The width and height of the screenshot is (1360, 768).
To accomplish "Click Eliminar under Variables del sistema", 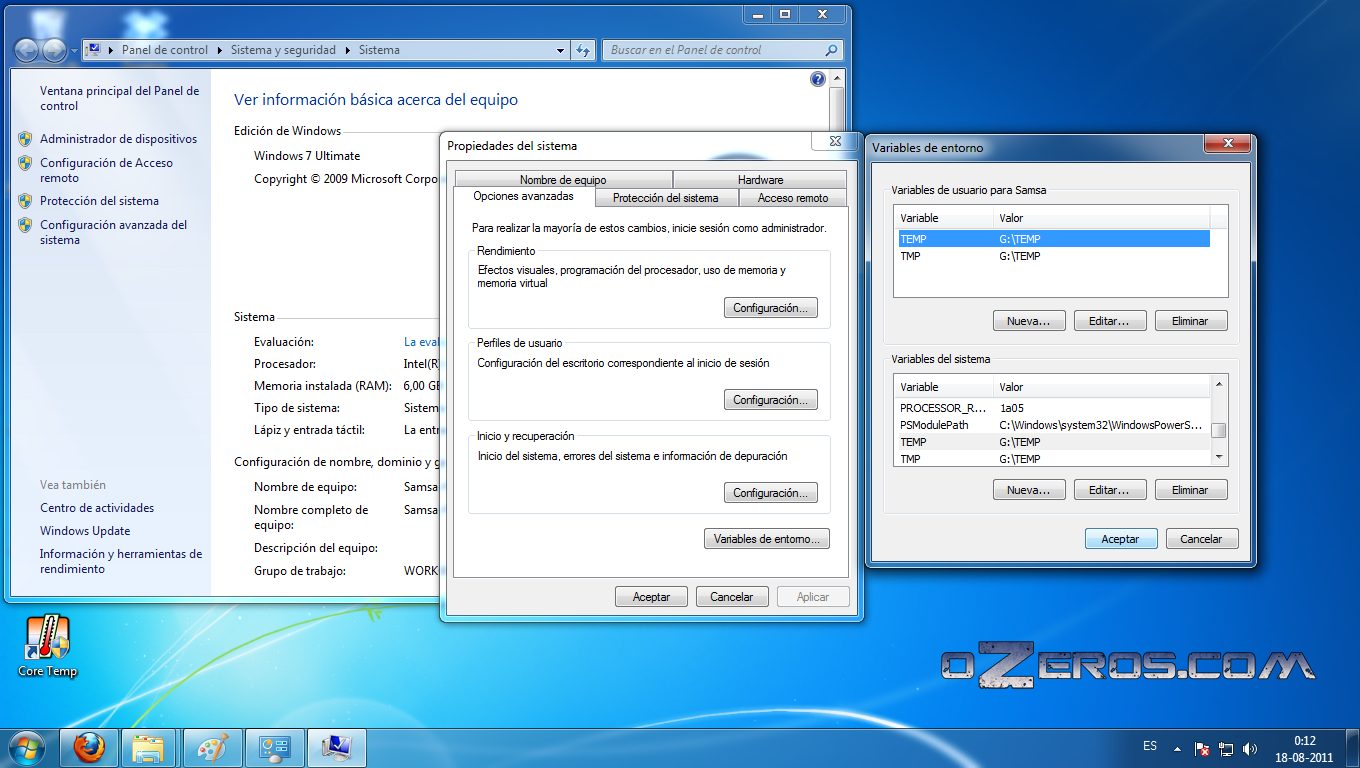I will 1190,490.
